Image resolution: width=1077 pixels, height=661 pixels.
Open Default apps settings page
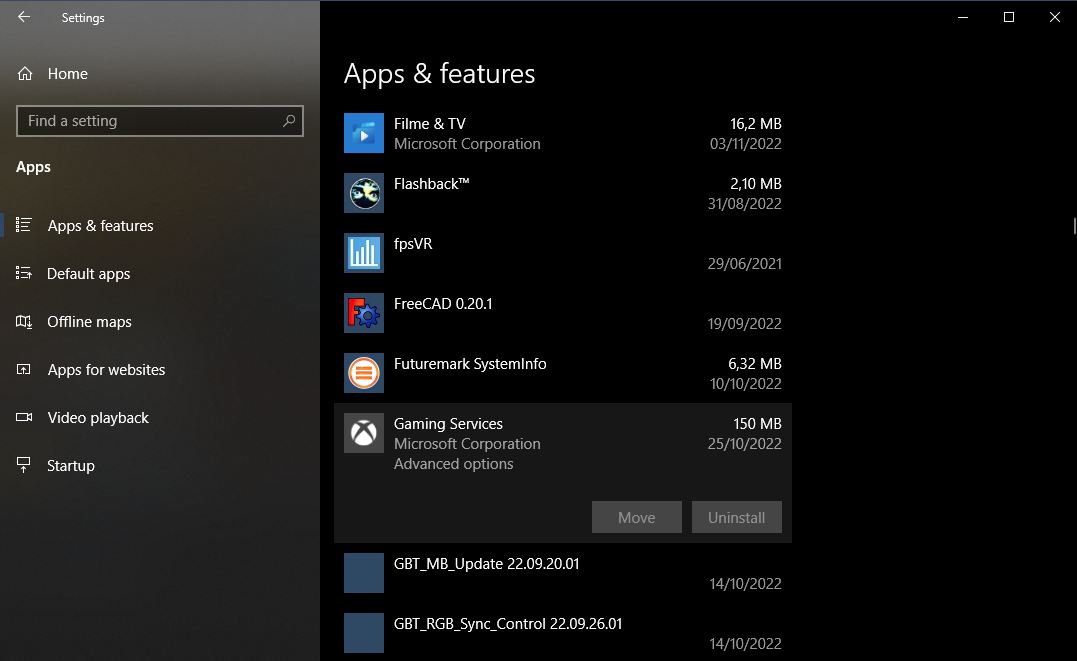[x=160, y=273]
